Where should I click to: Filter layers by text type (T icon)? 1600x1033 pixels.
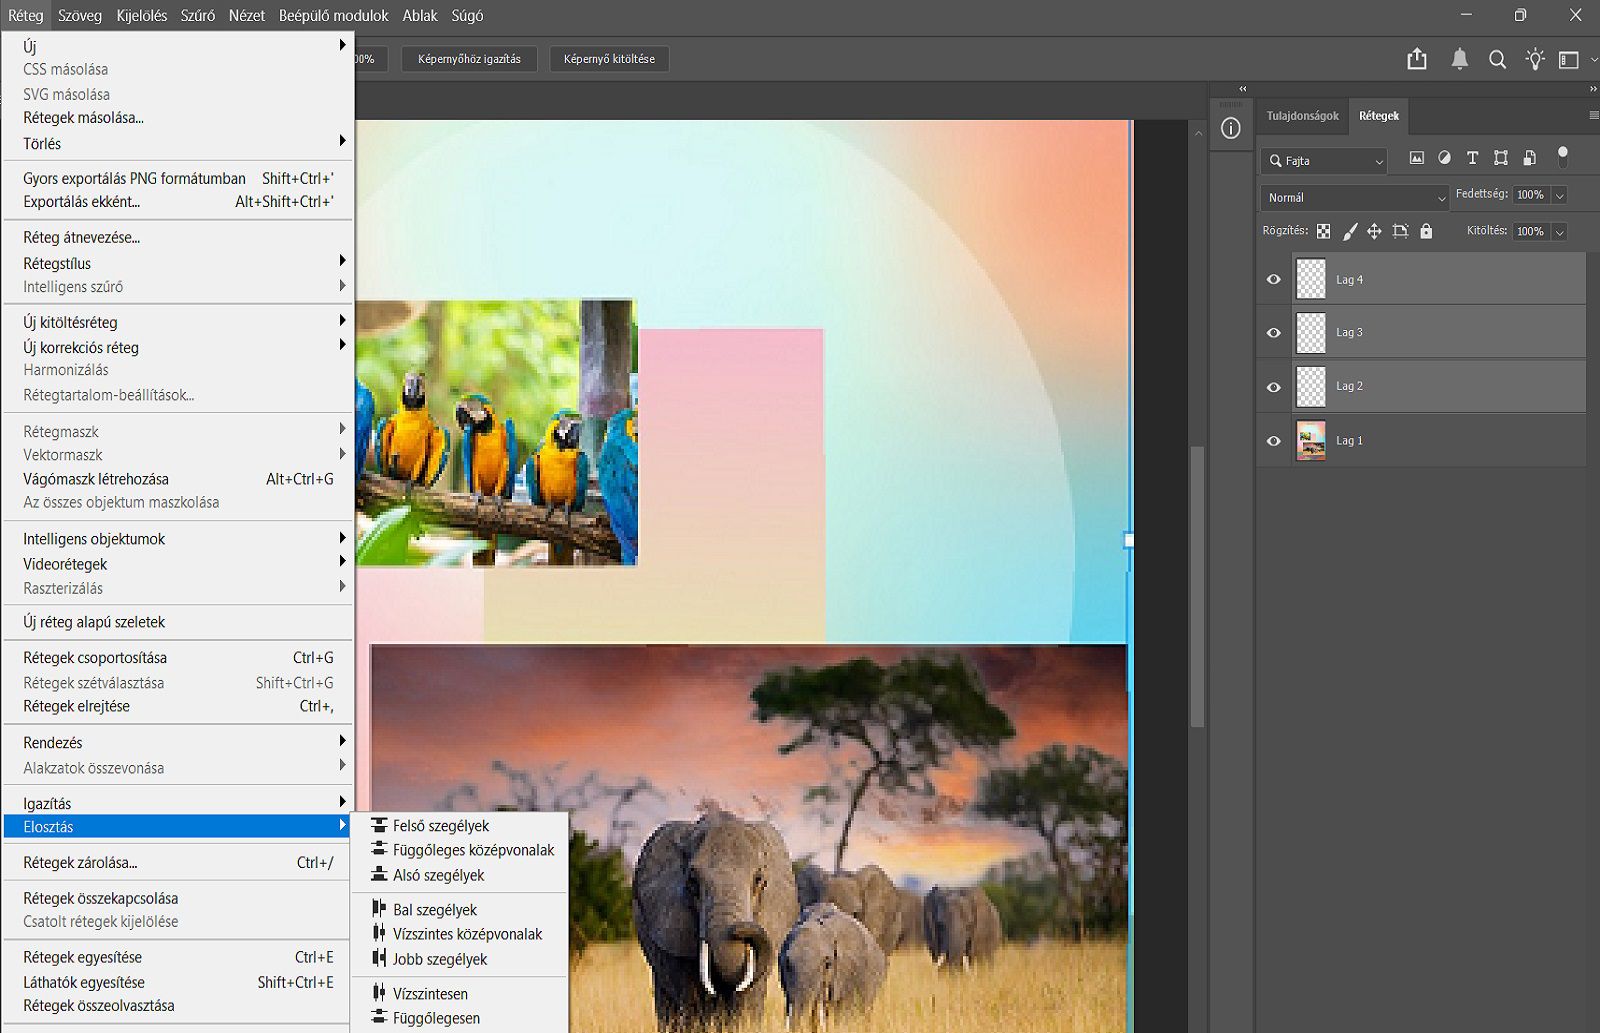(x=1472, y=158)
